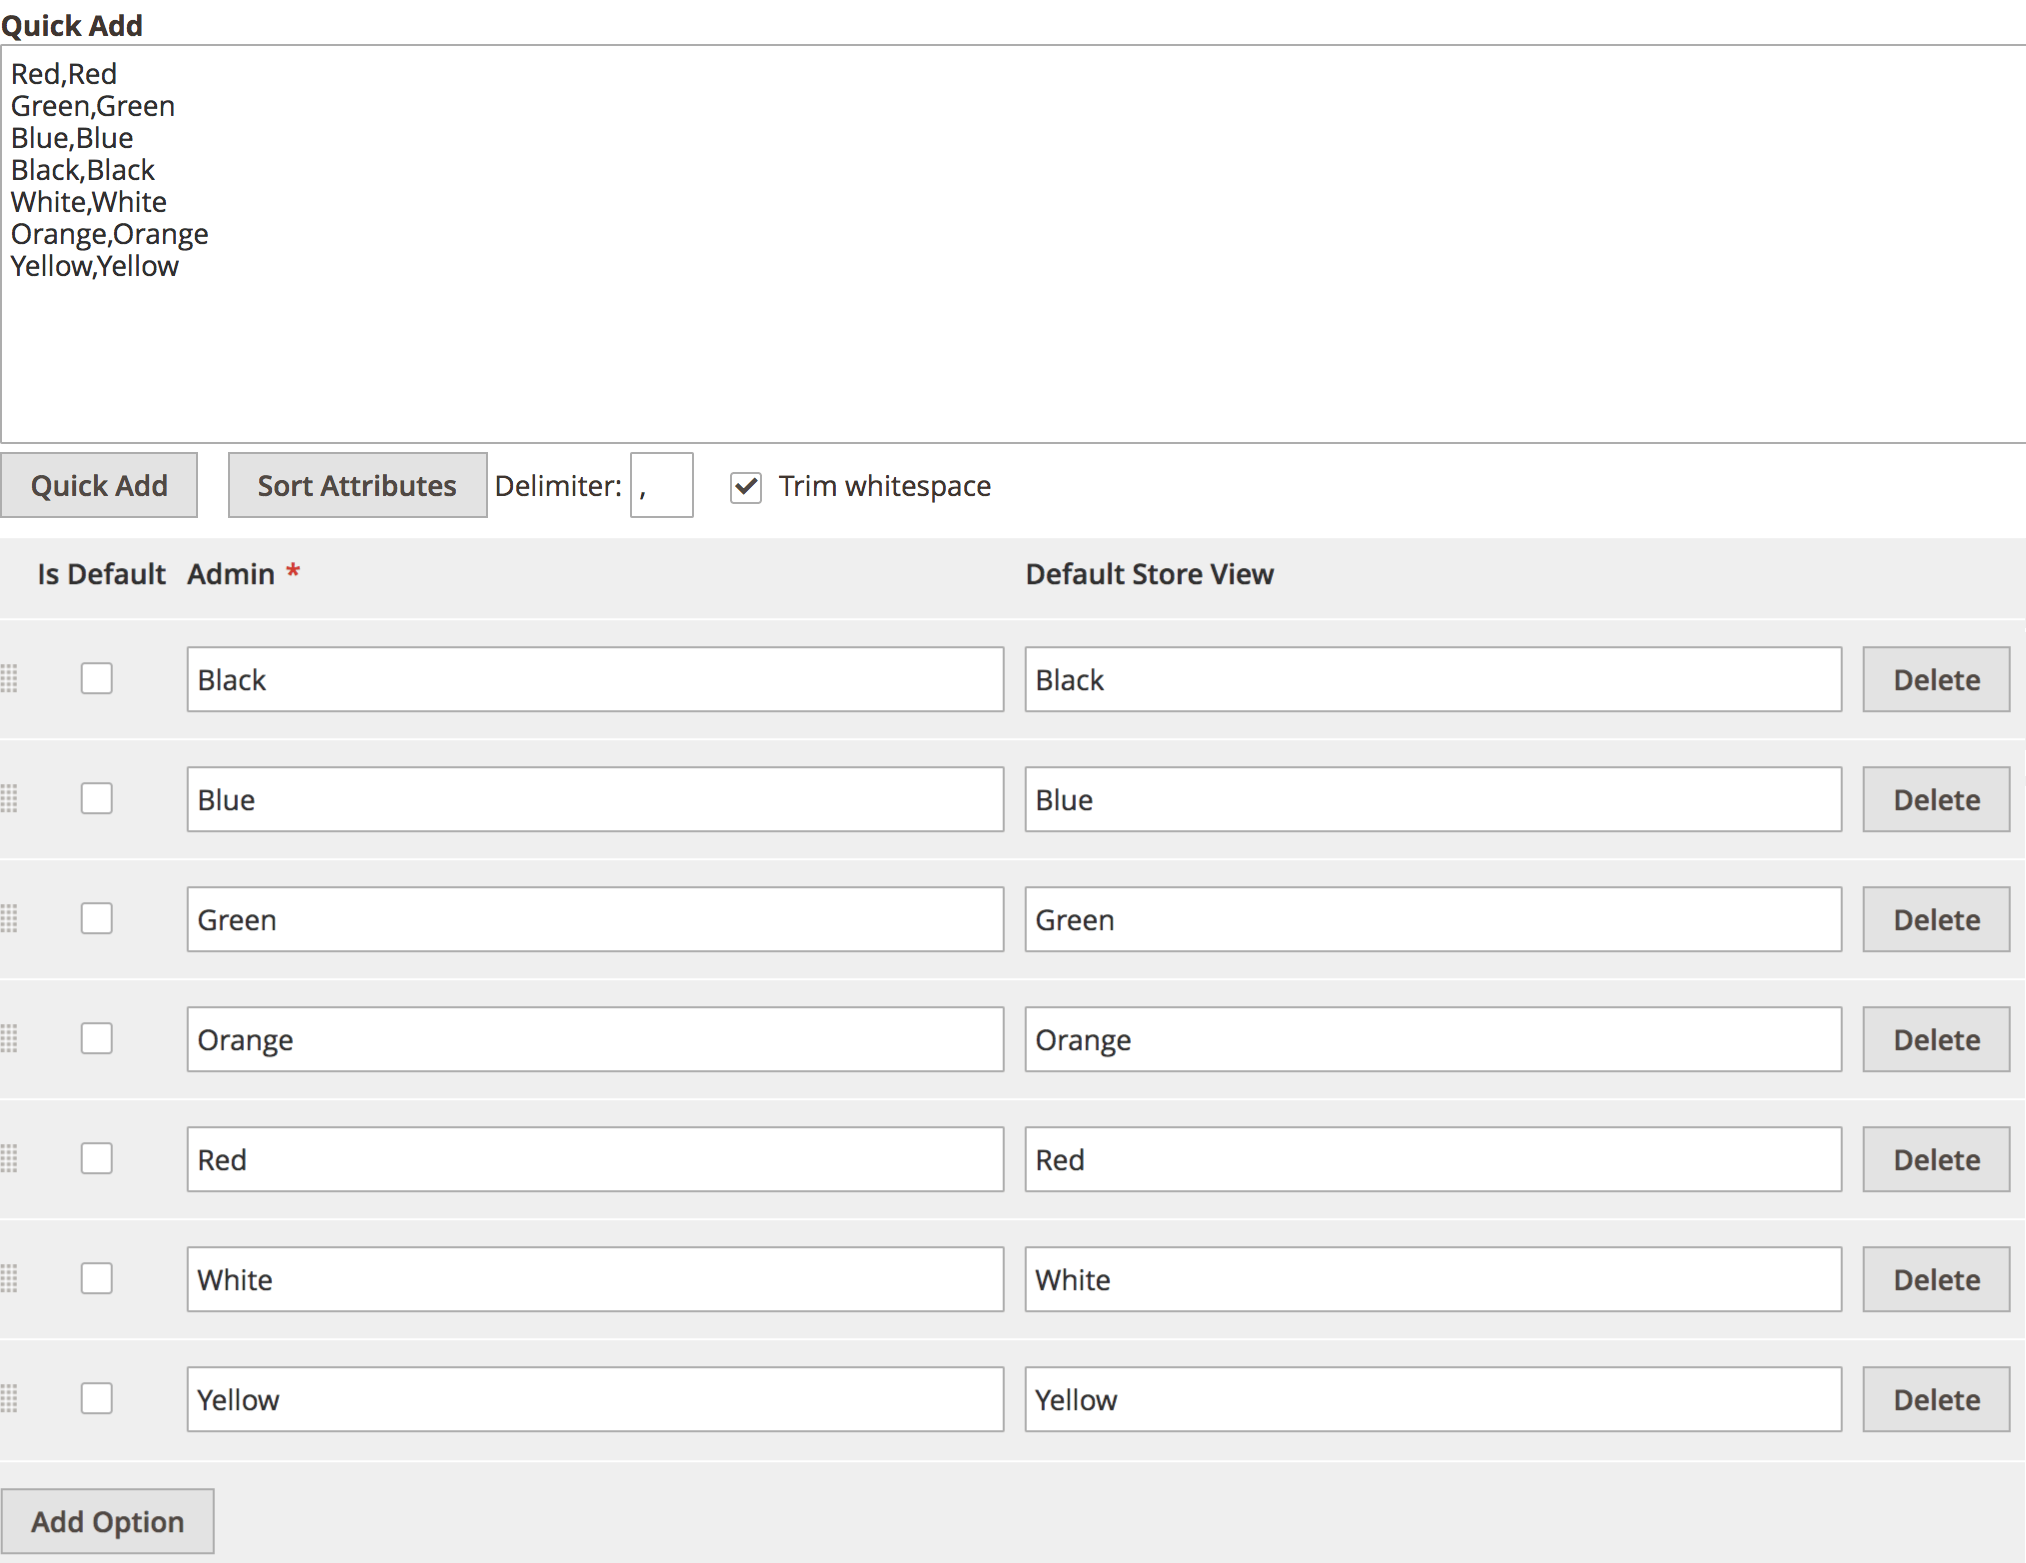The width and height of the screenshot is (2026, 1563).
Task: Edit Admin field containing White
Action: 595,1279
